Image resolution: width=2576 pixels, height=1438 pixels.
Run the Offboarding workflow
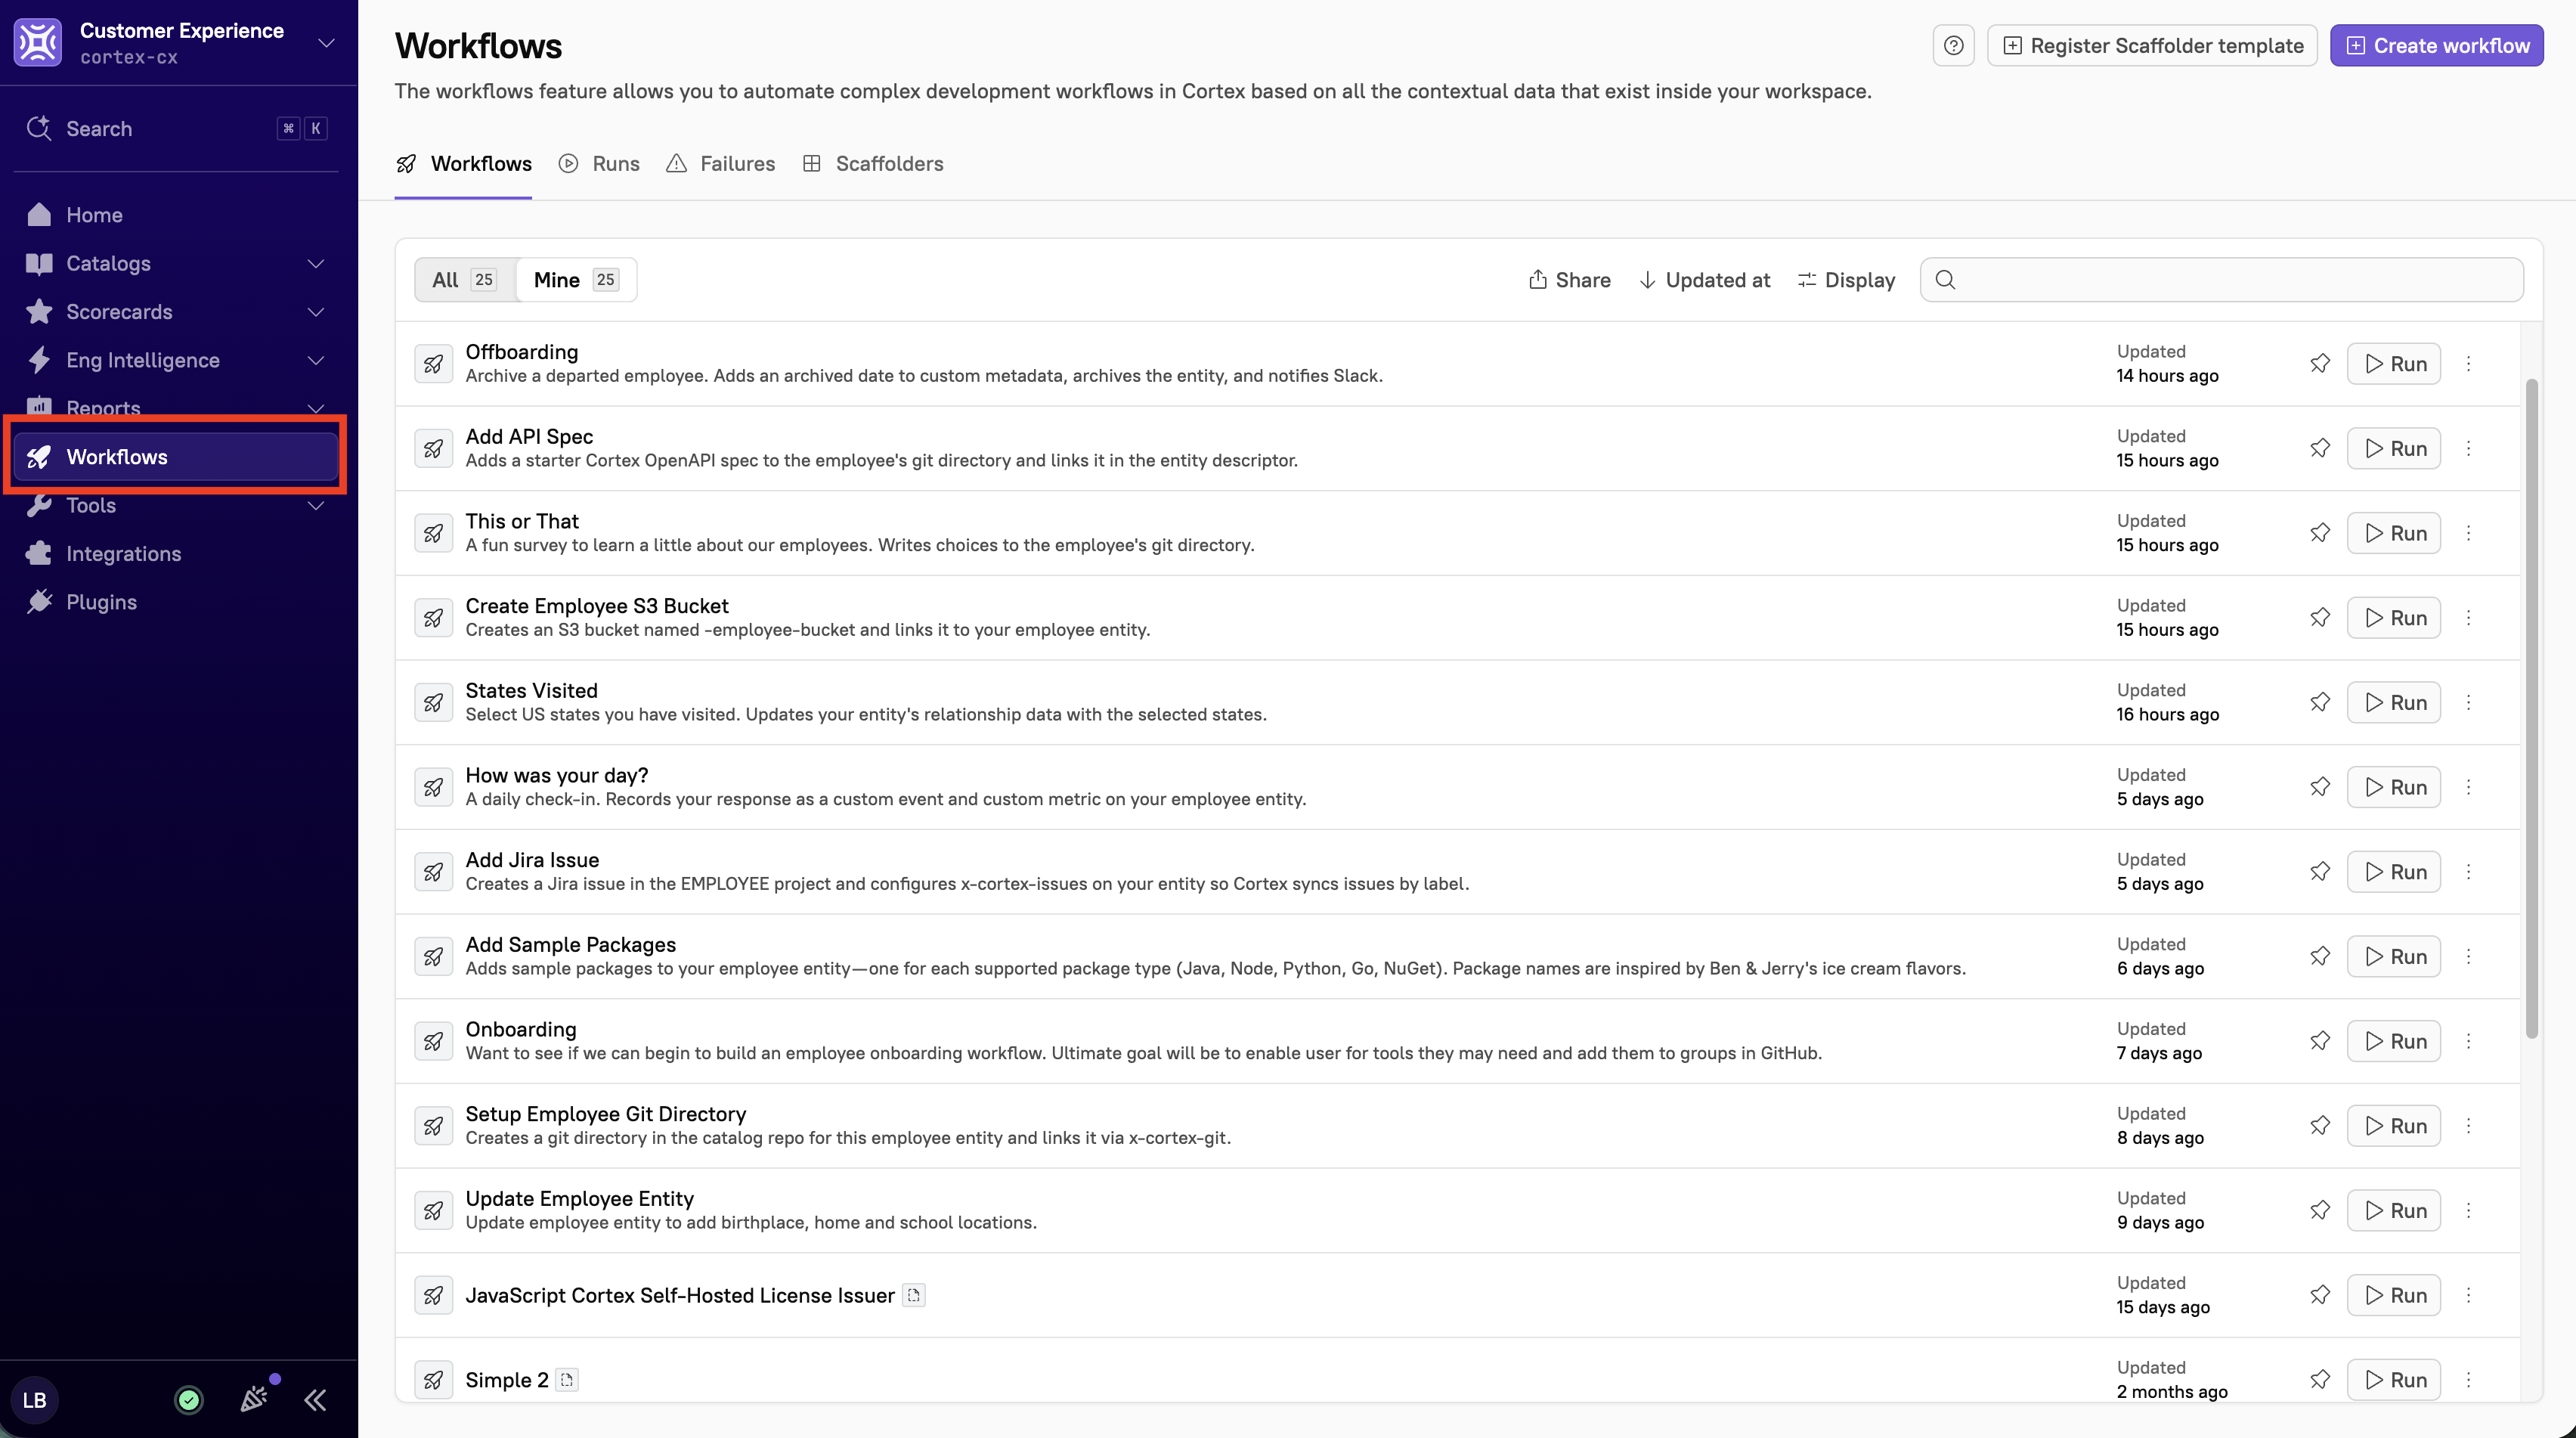pyautogui.click(x=2394, y=364)
